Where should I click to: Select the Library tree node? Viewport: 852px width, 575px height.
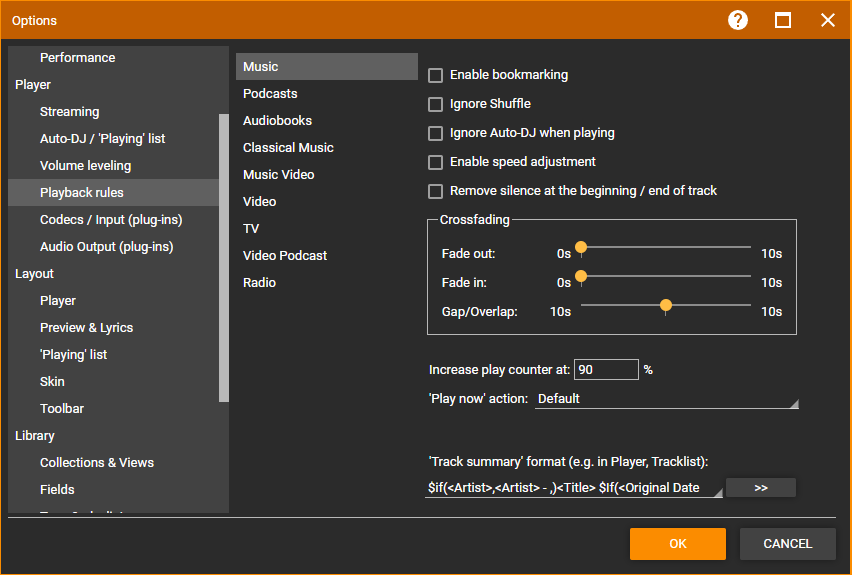[114, 435]
